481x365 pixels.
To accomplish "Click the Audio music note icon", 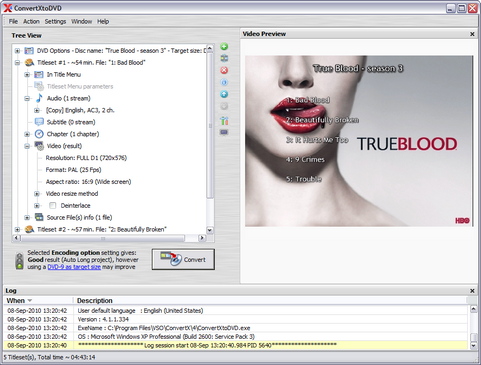I will click(39, 98).
